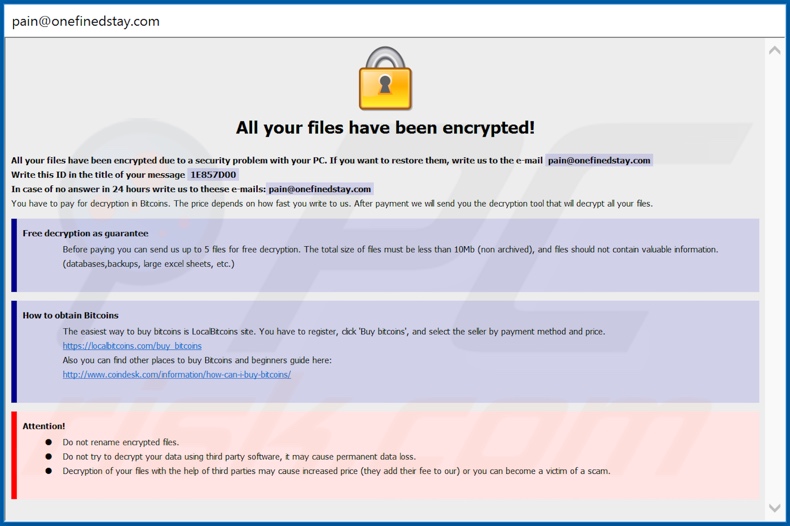Click 'All your files have been encrypted!' heading
The height and width of the screenshot is (526, 790).
[x=385, y=128]
